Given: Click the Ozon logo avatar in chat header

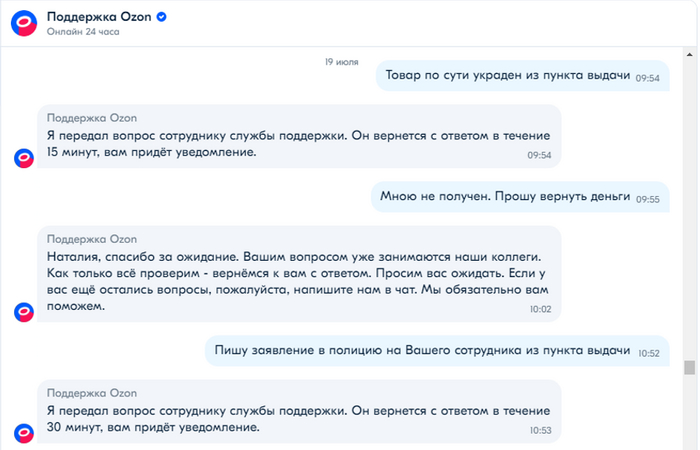Looking at the screenshot, I should [24, 22].
